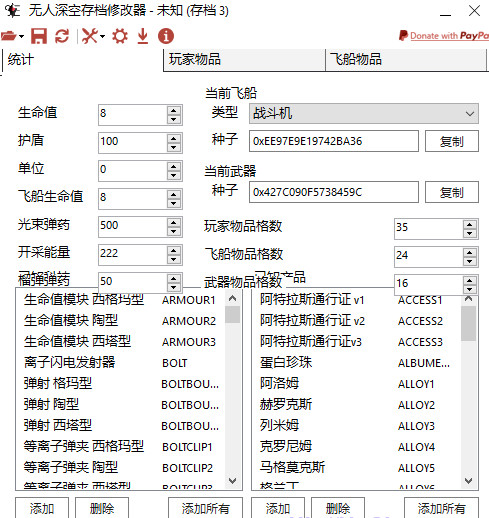The image size is (489, 518).
Task: Save changes with the floppy disk icon
Action: coord(39,36)
